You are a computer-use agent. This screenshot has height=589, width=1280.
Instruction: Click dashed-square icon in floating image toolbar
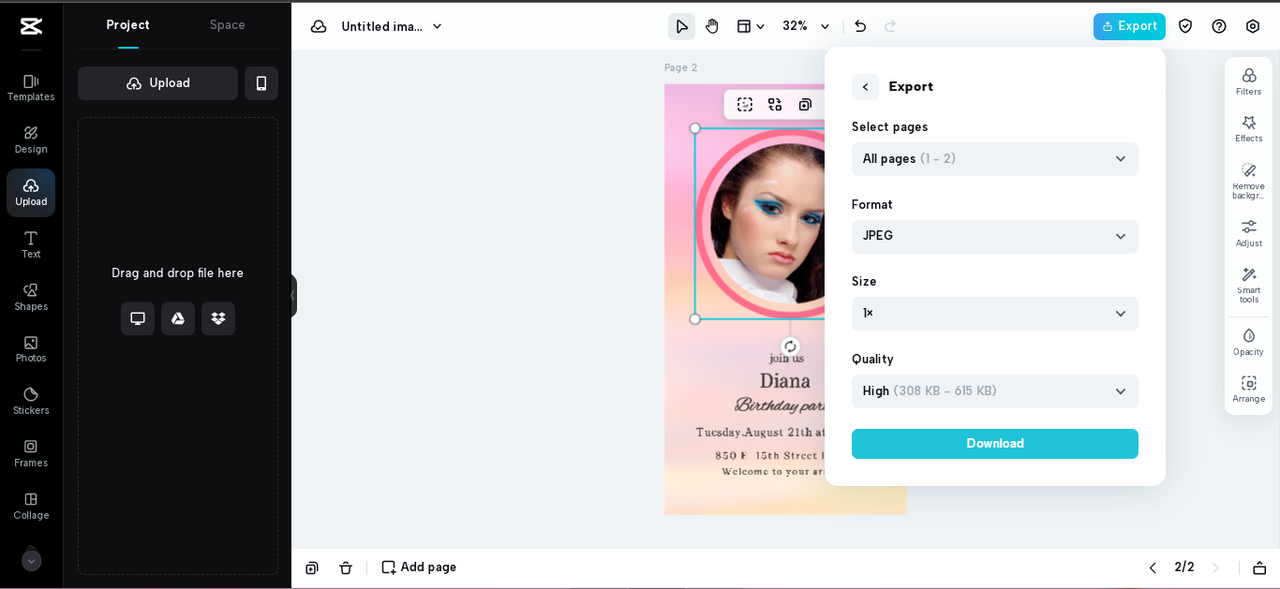pyautogui.click(x=745, y=104)
